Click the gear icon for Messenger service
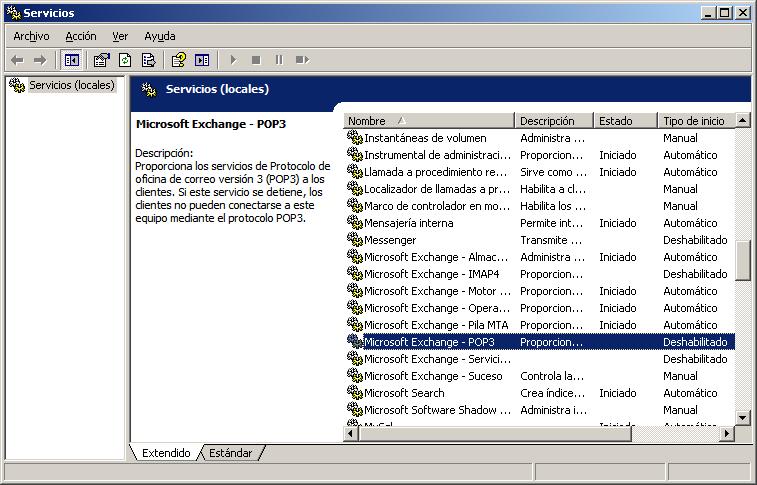This screenshot has width=757, height=485. [354, 240]
